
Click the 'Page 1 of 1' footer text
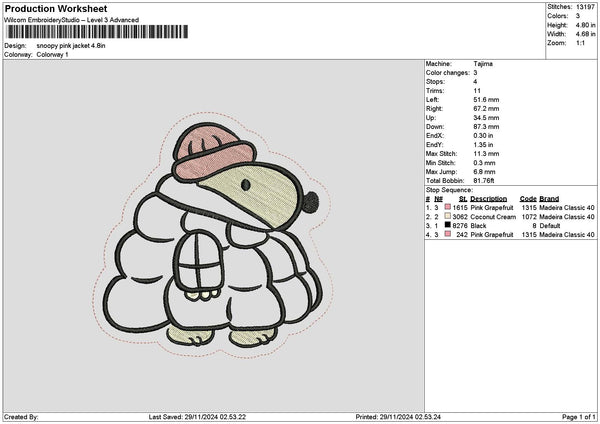tap(579, 417)
